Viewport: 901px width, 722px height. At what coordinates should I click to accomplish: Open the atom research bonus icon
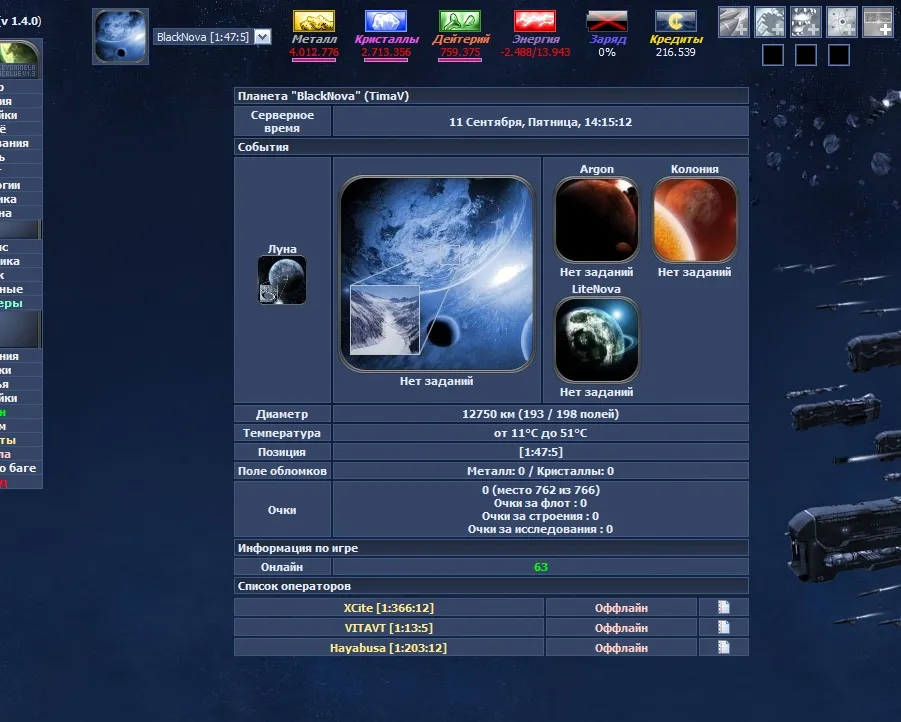tap(842, 22)
